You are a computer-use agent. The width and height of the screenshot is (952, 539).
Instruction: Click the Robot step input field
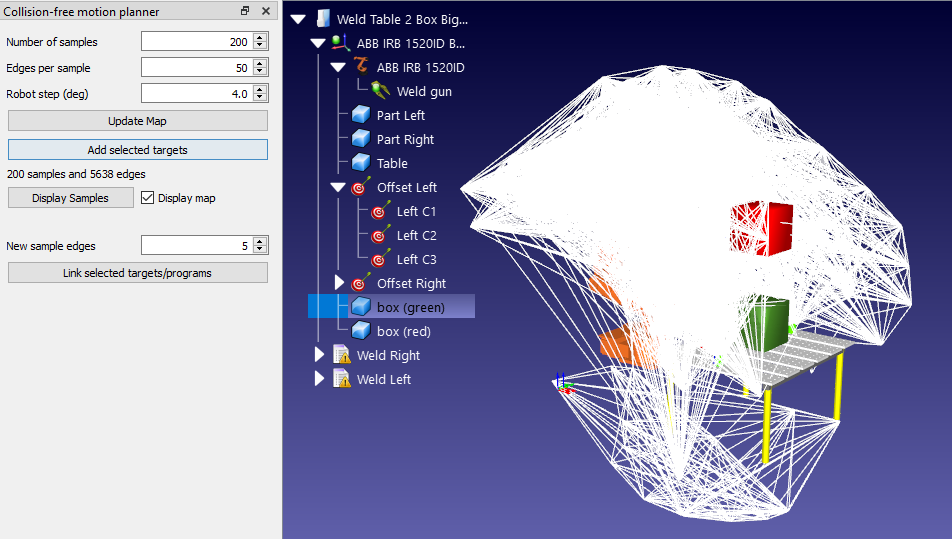click(196, 93)
